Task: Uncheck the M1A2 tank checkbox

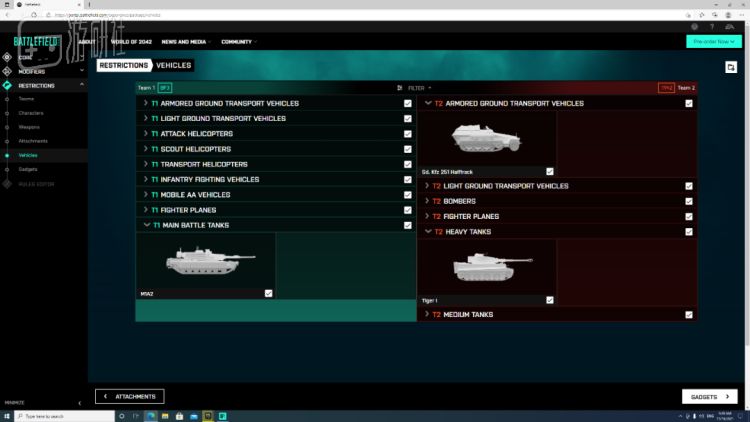Action: pos(268,293)
